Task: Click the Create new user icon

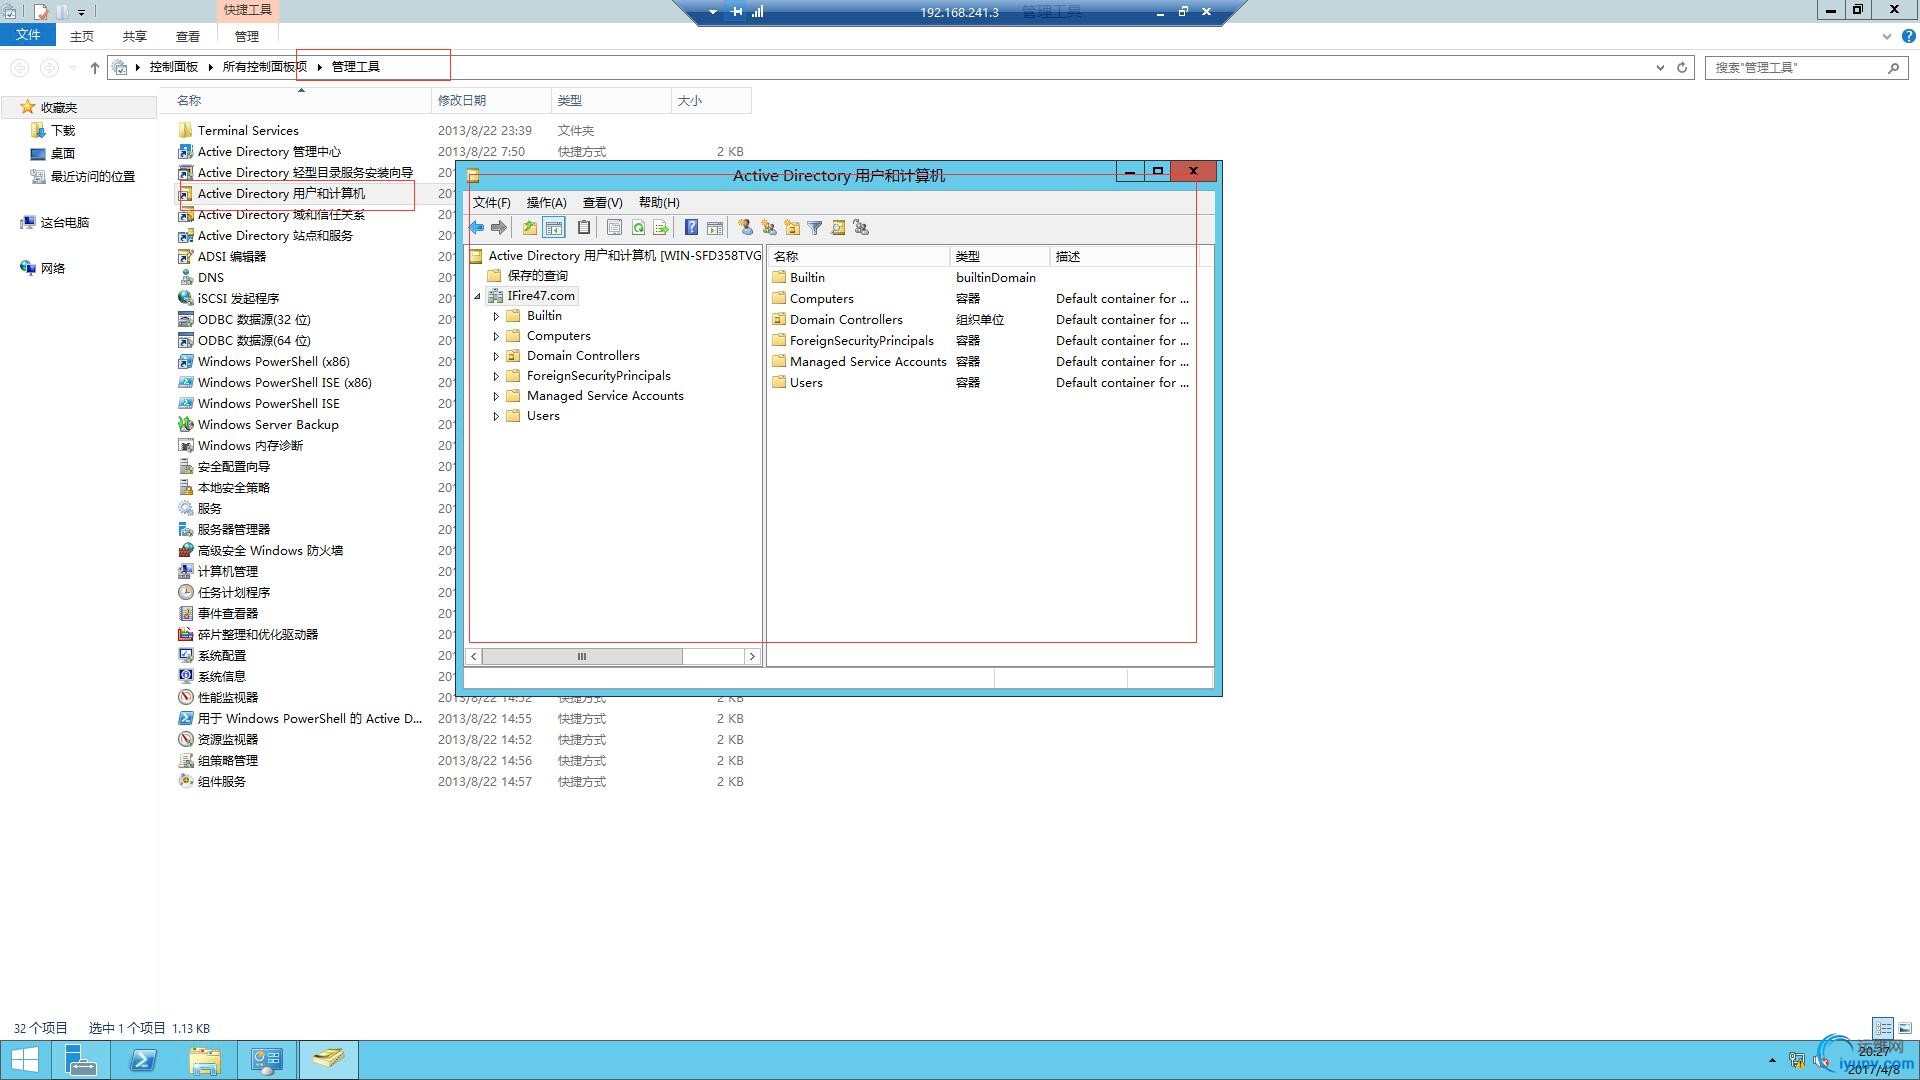Action: coord(745,228)
